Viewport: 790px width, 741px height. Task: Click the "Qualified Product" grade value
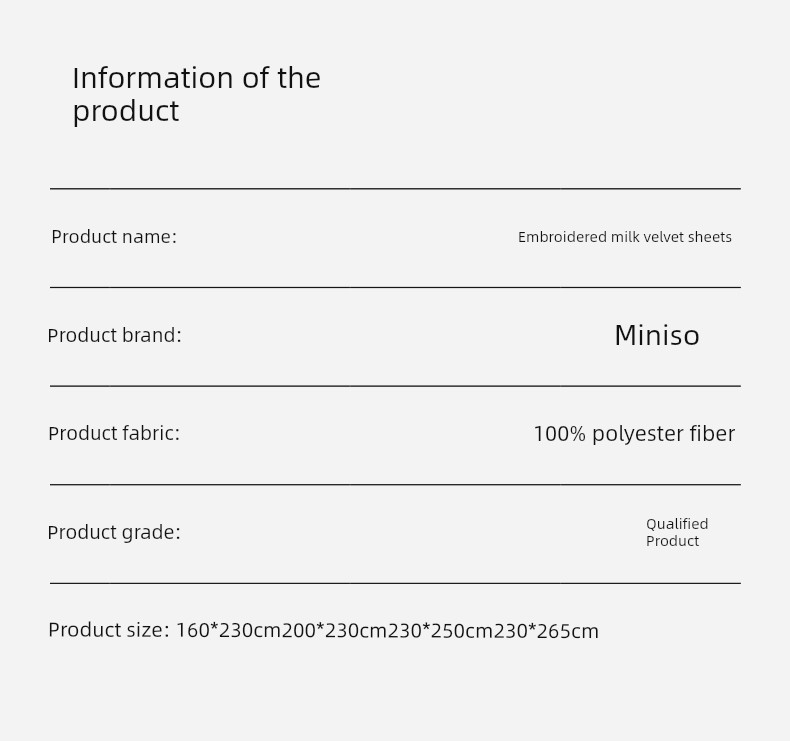[x=676, y=532]
